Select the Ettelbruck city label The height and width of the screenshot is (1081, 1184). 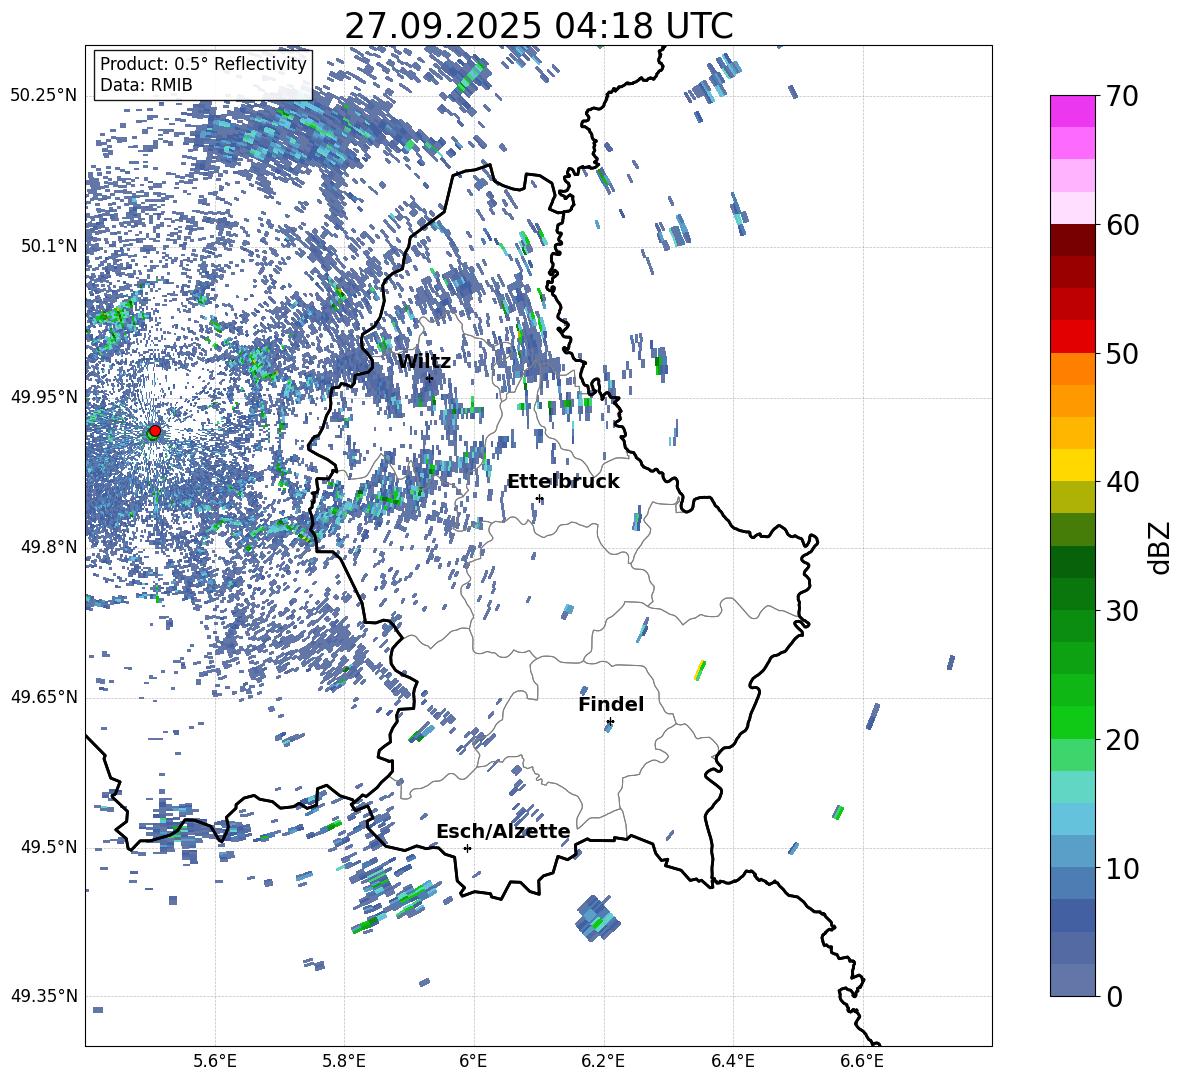tap(563, 482)
